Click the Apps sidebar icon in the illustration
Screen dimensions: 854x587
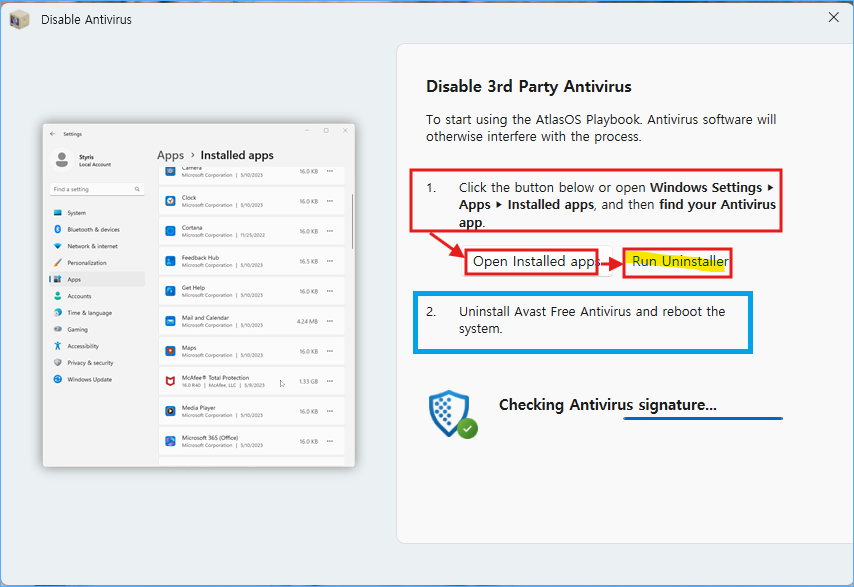tap(58, 279)
